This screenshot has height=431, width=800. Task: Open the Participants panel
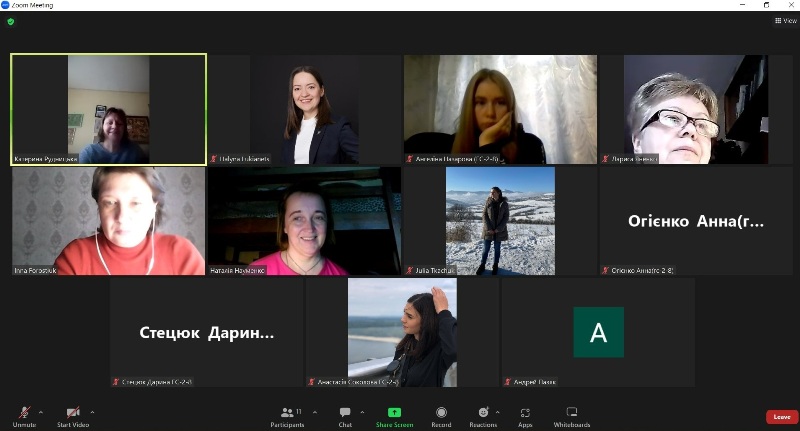pos(287,416)
